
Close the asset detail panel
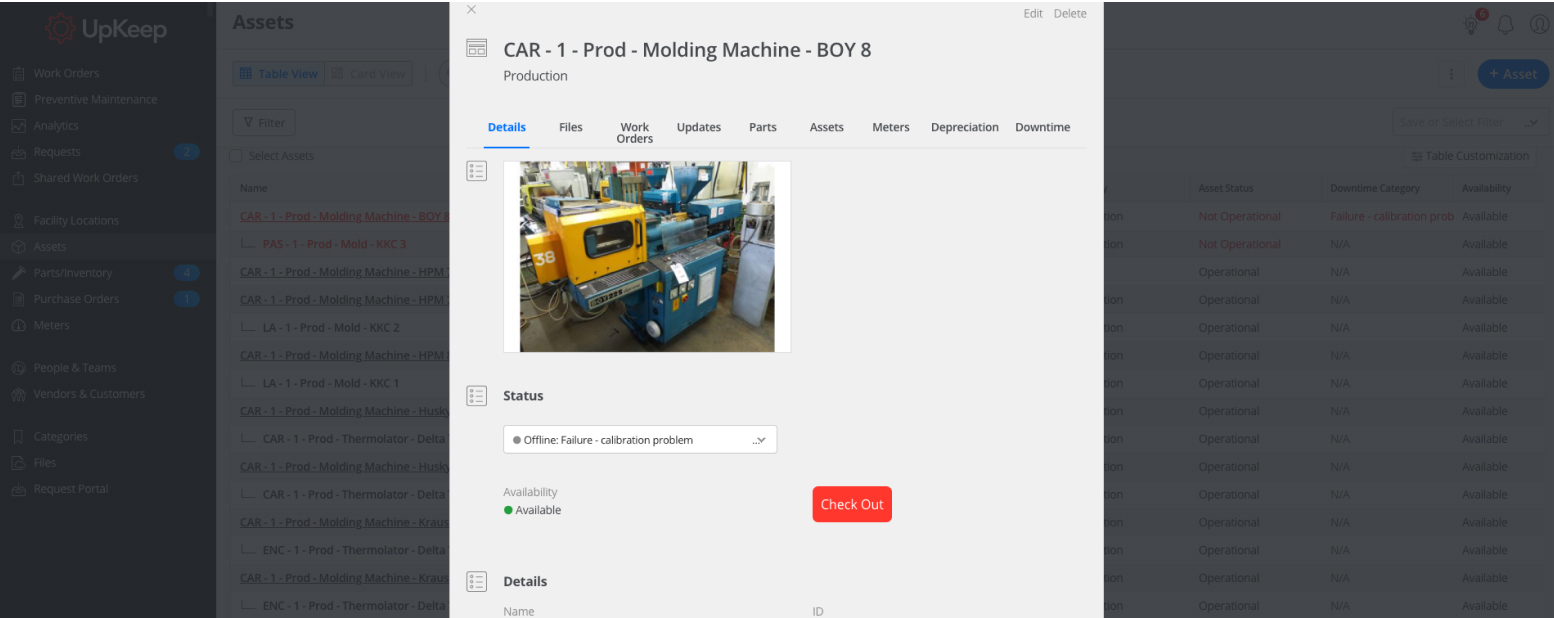(471, 10)
